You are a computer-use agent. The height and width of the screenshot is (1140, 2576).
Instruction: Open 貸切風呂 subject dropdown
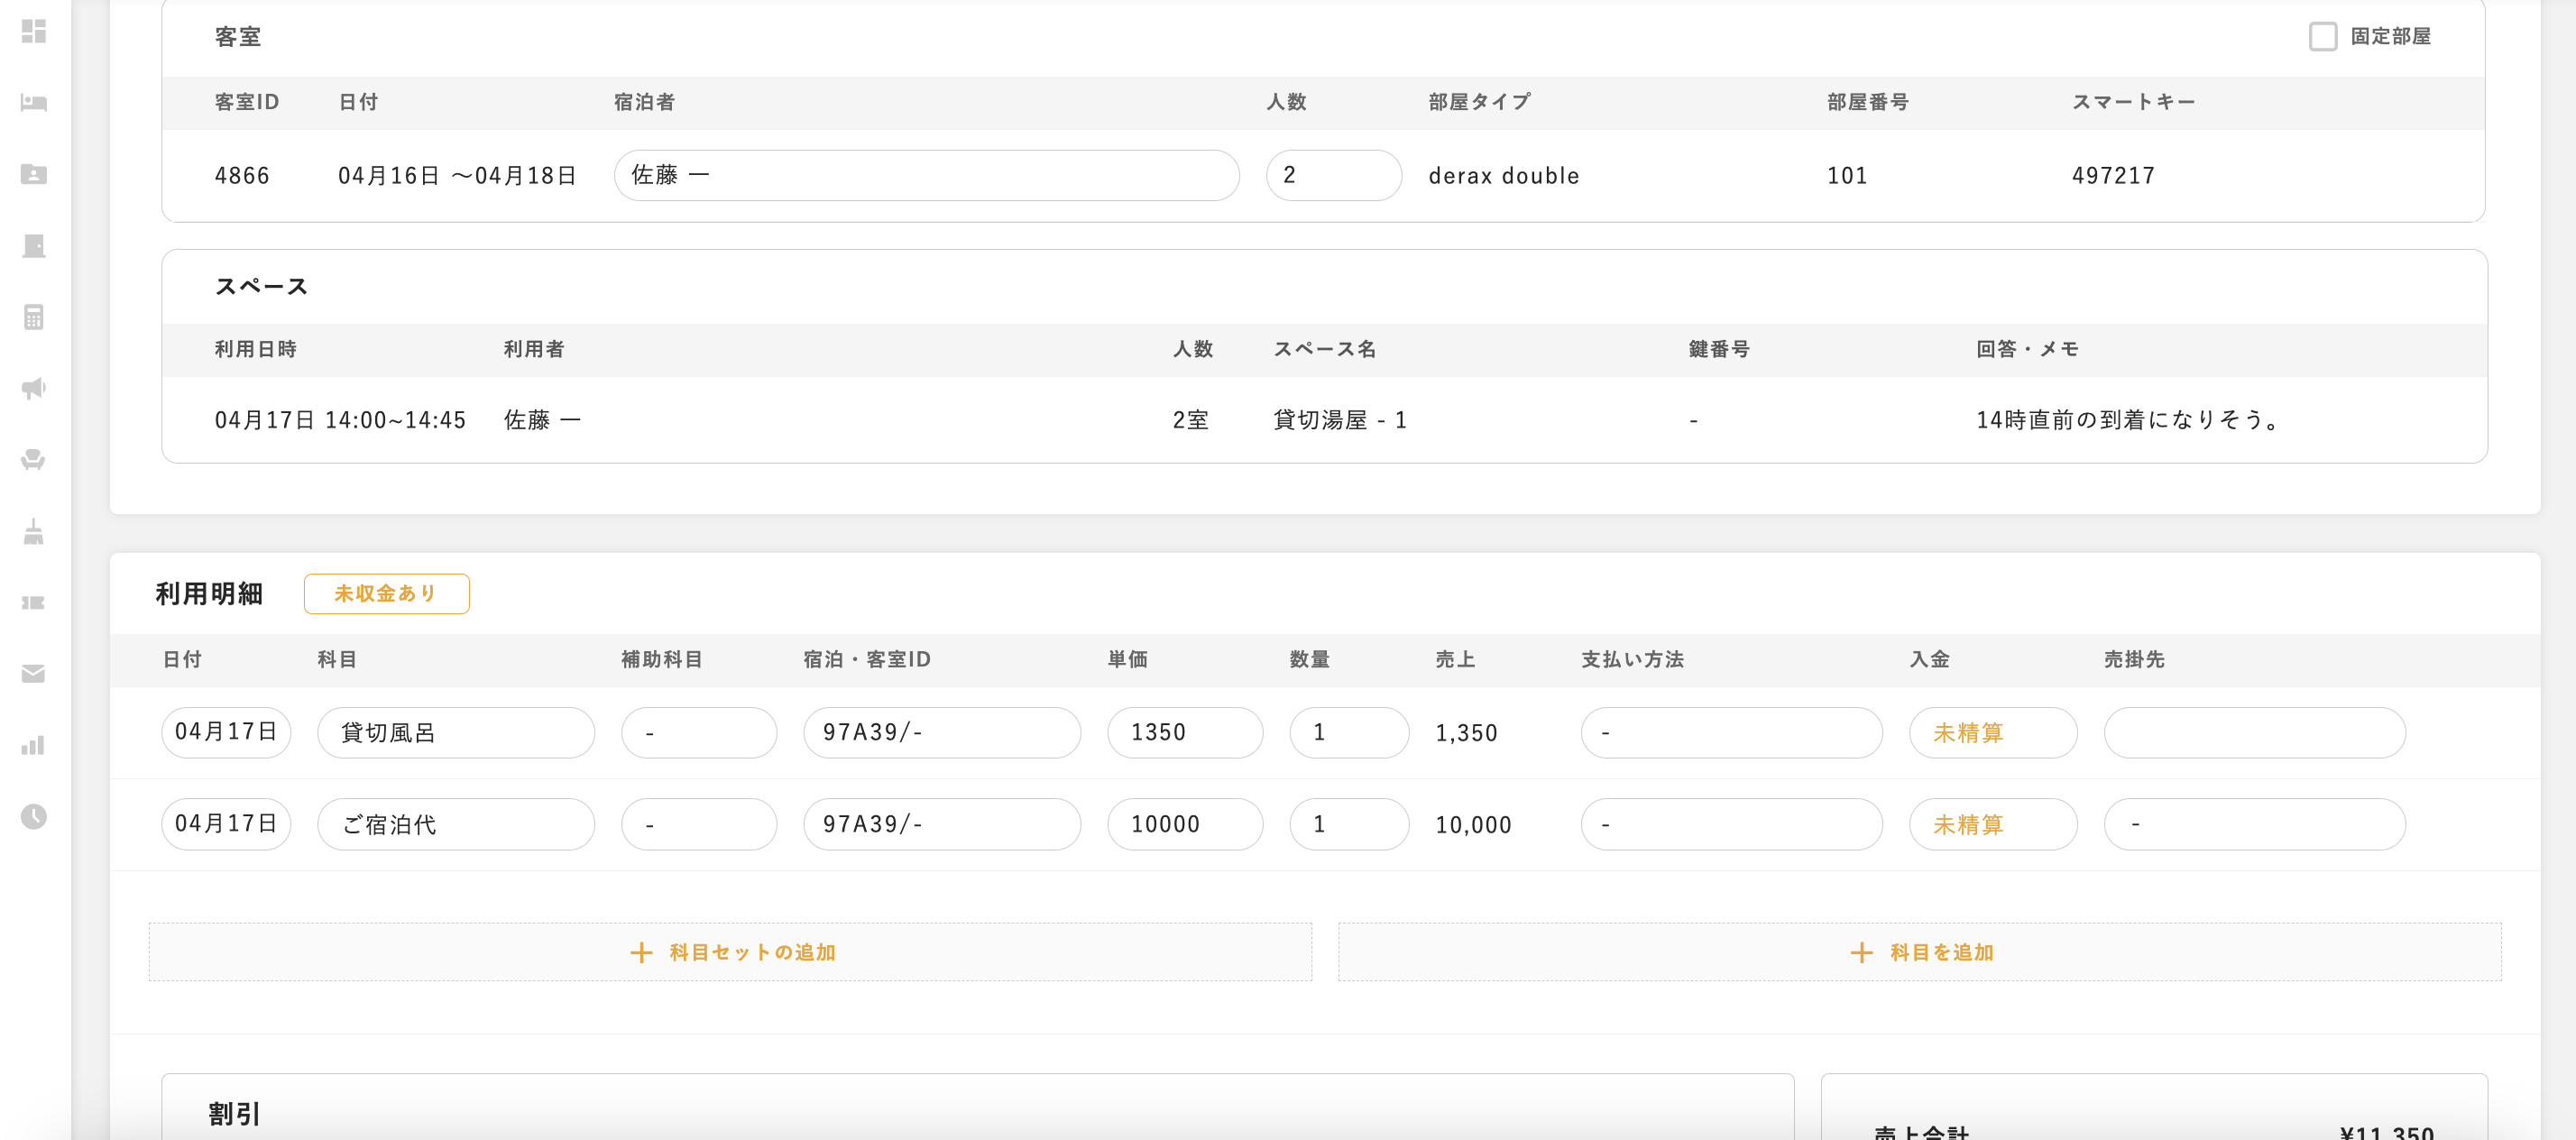tap(455, 733)
